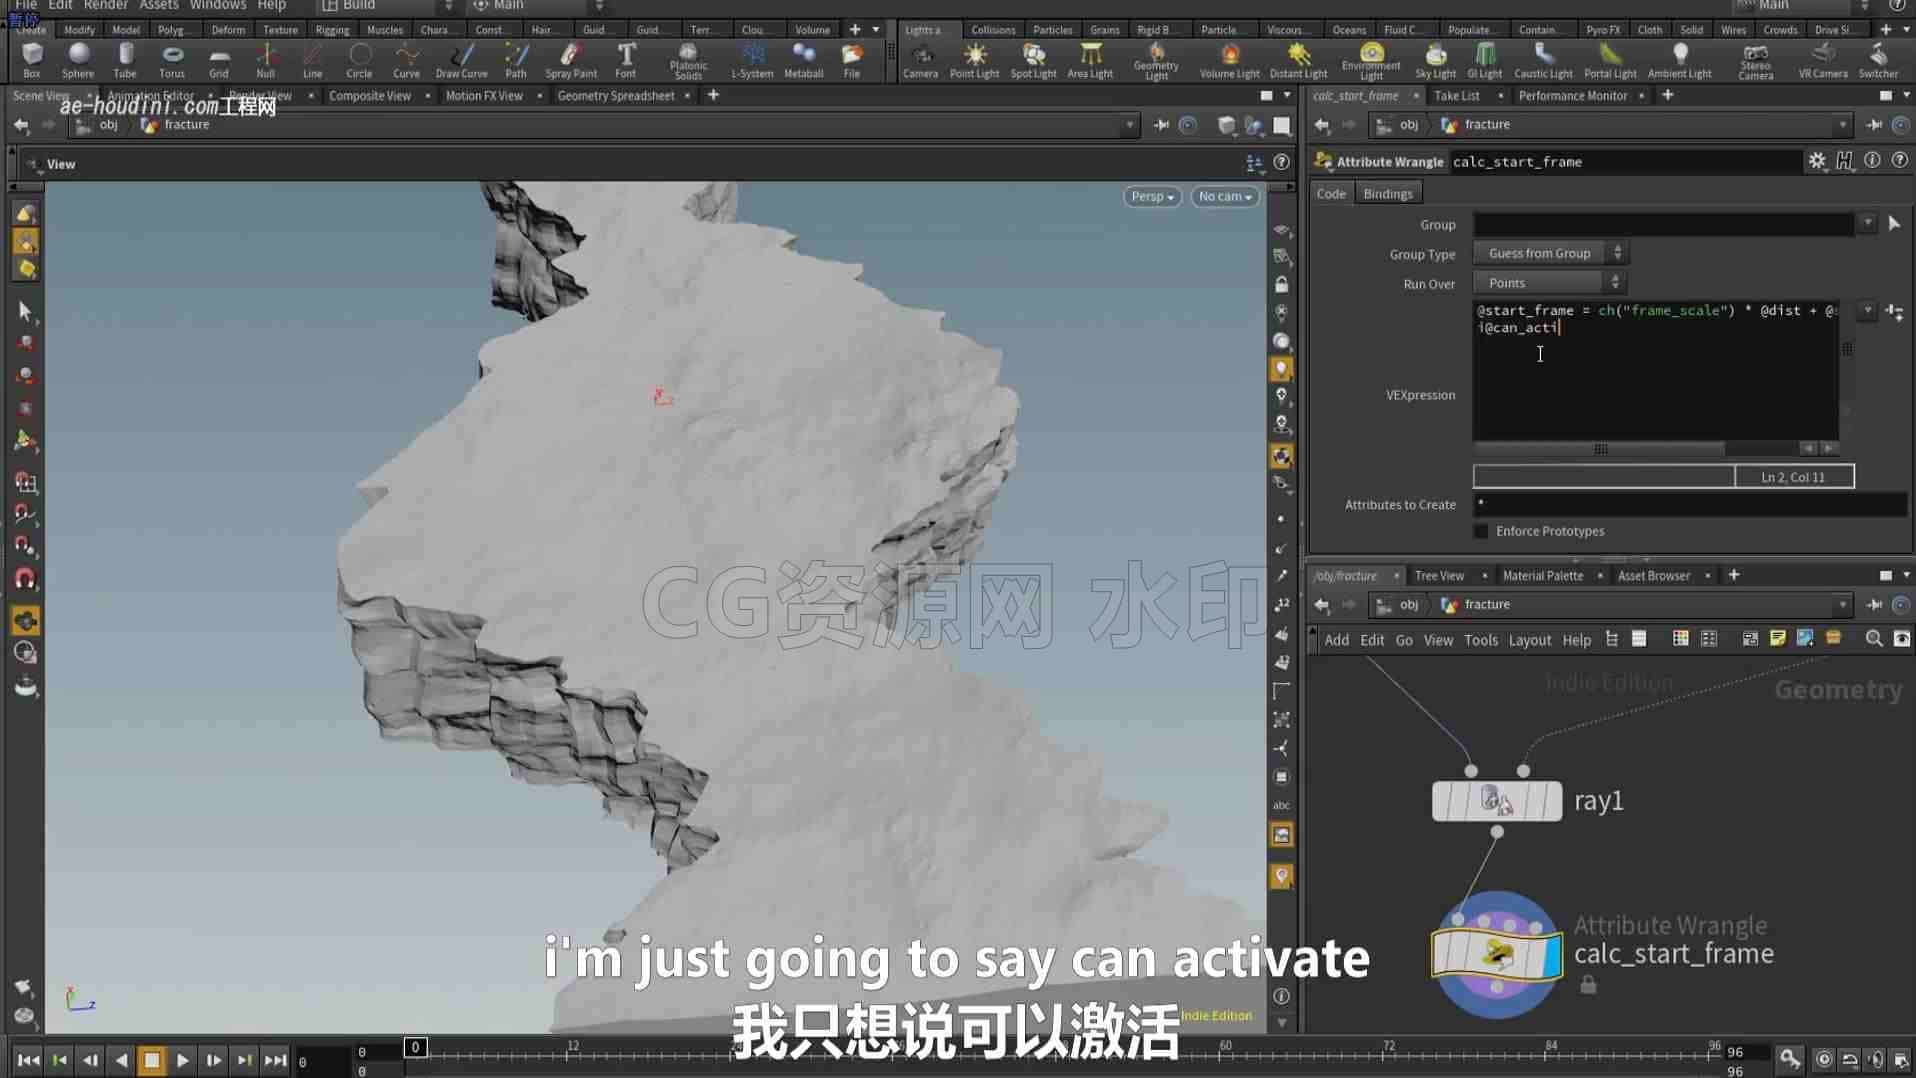Pick the Draw Curve shelf tool

pos(461,60)
